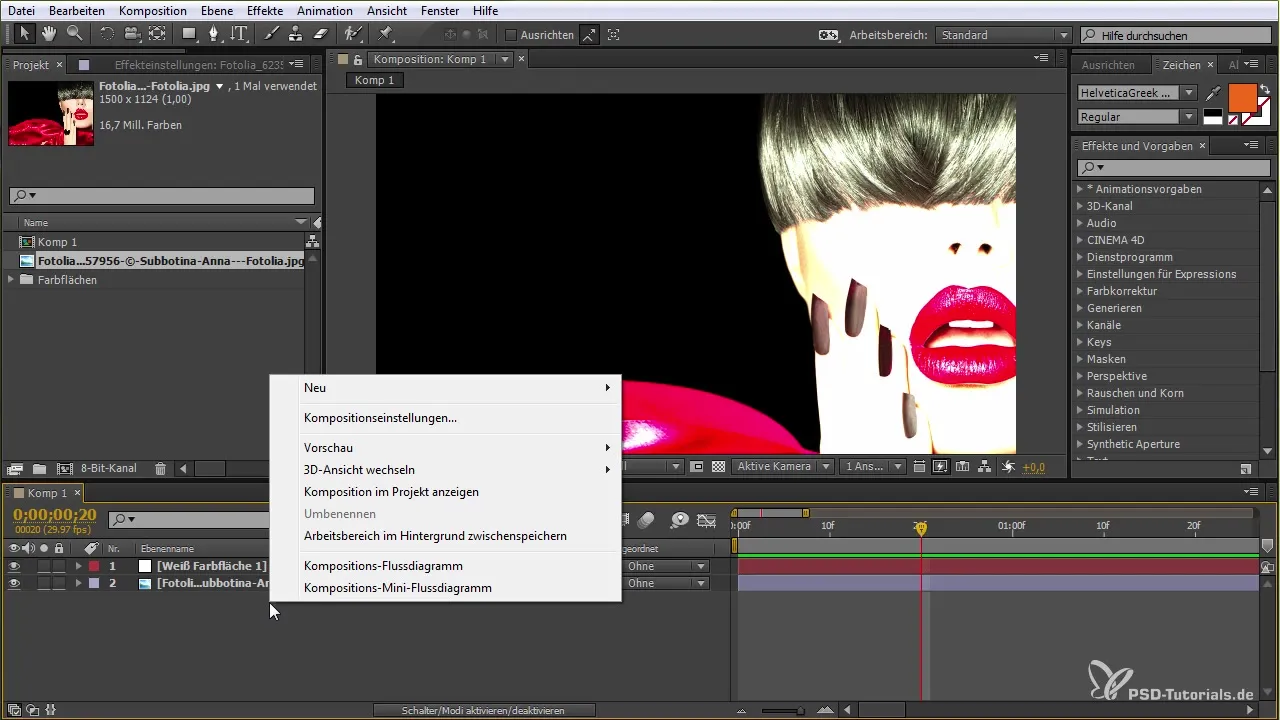
Task: Toggle the composition viewer lock icon
Action: pos(358,60)
